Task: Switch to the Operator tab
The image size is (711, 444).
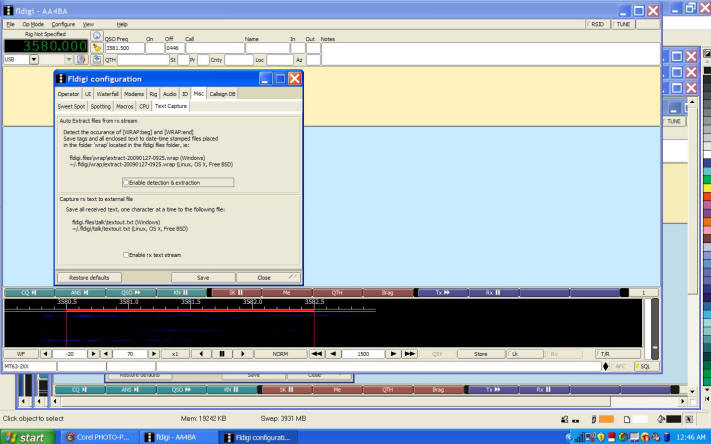Action: pyautogui.click(x=68, y=94)
